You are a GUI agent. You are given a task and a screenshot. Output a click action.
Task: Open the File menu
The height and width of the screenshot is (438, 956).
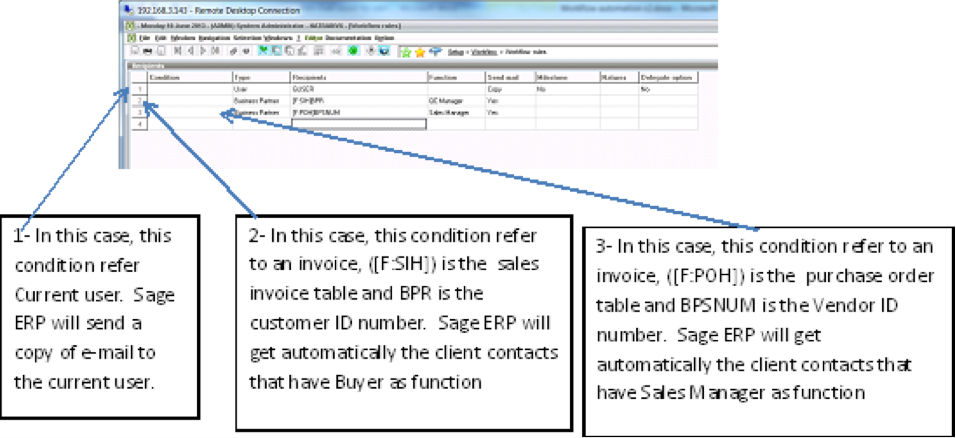146,37
